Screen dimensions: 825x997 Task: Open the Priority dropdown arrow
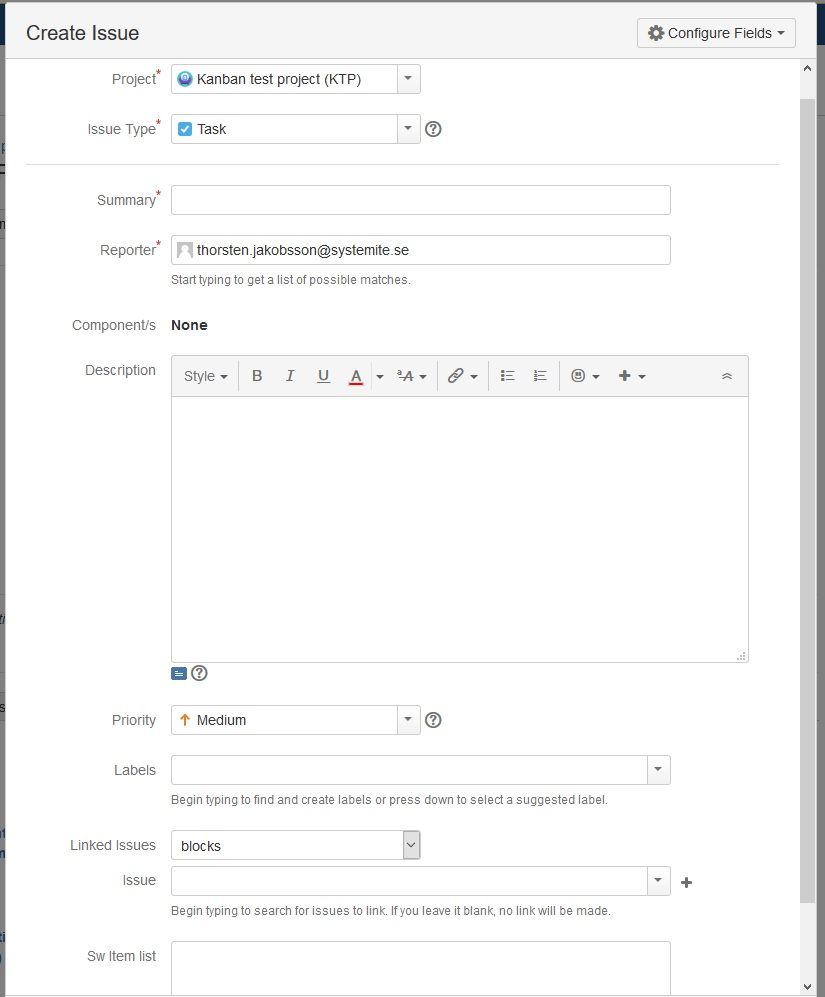pos(408,720)
